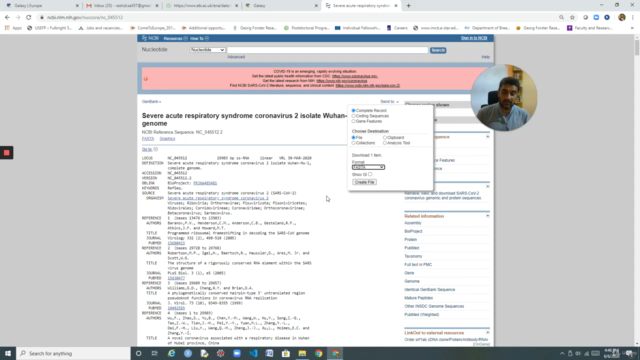Choose File as destination
640x360 pixels.
click(353, 138)
